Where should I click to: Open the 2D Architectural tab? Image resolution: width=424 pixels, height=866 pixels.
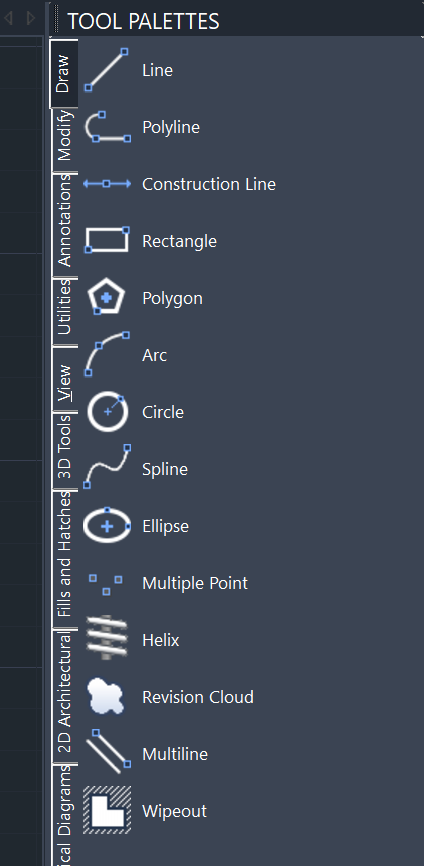point(65,693)
